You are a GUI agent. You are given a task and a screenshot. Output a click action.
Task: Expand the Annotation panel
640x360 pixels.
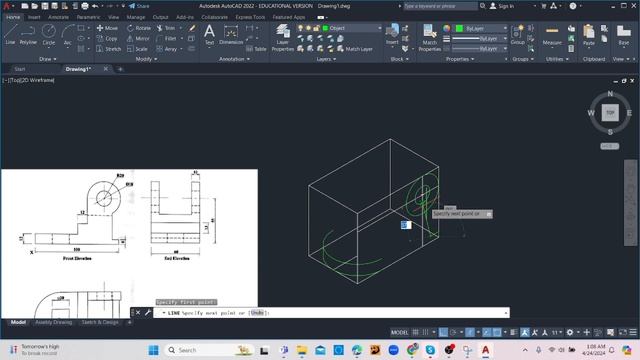point(234,59)
